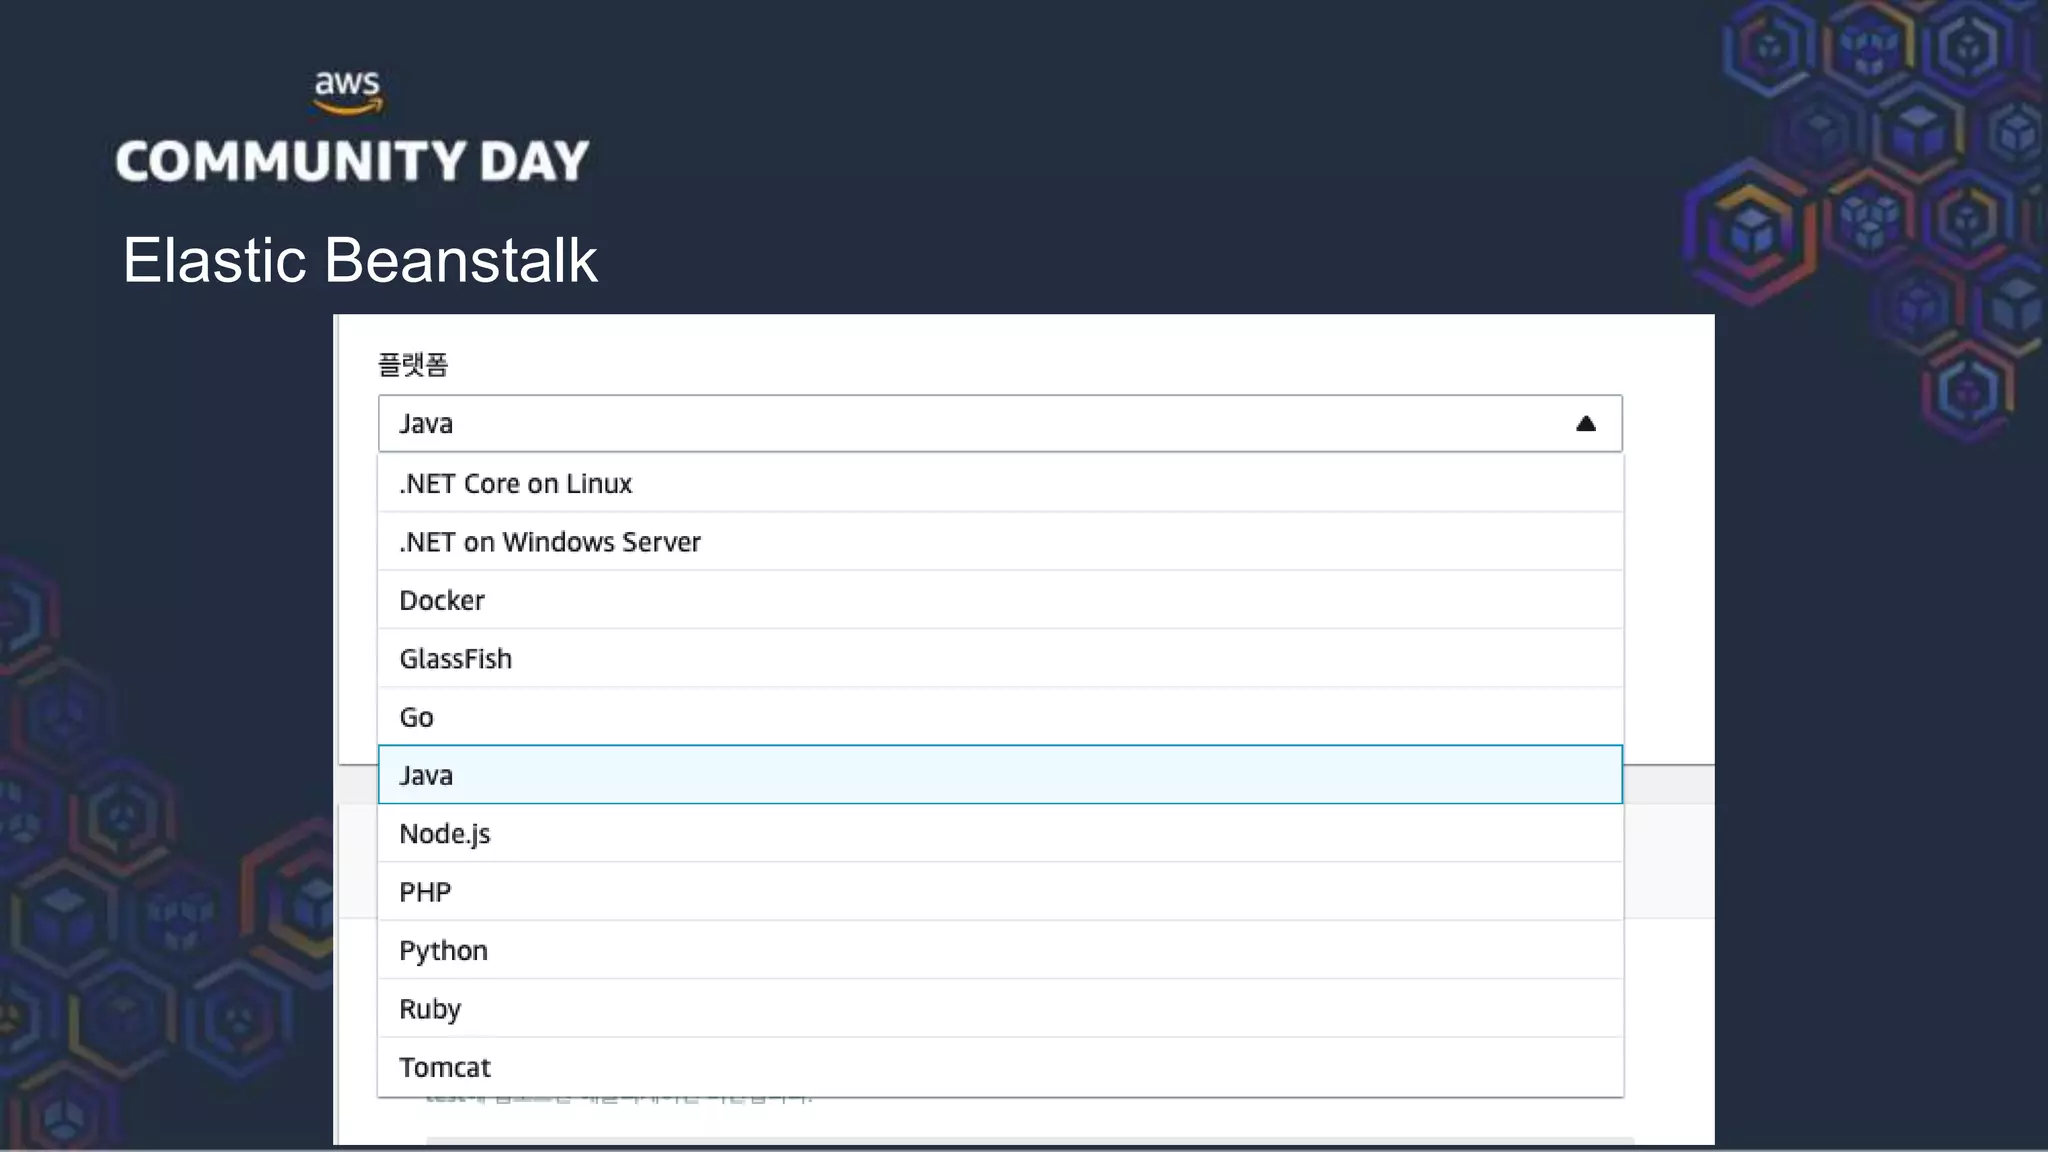Click the AWS logo
This screenshot has height=1152, width=2048.
[347, 92]
